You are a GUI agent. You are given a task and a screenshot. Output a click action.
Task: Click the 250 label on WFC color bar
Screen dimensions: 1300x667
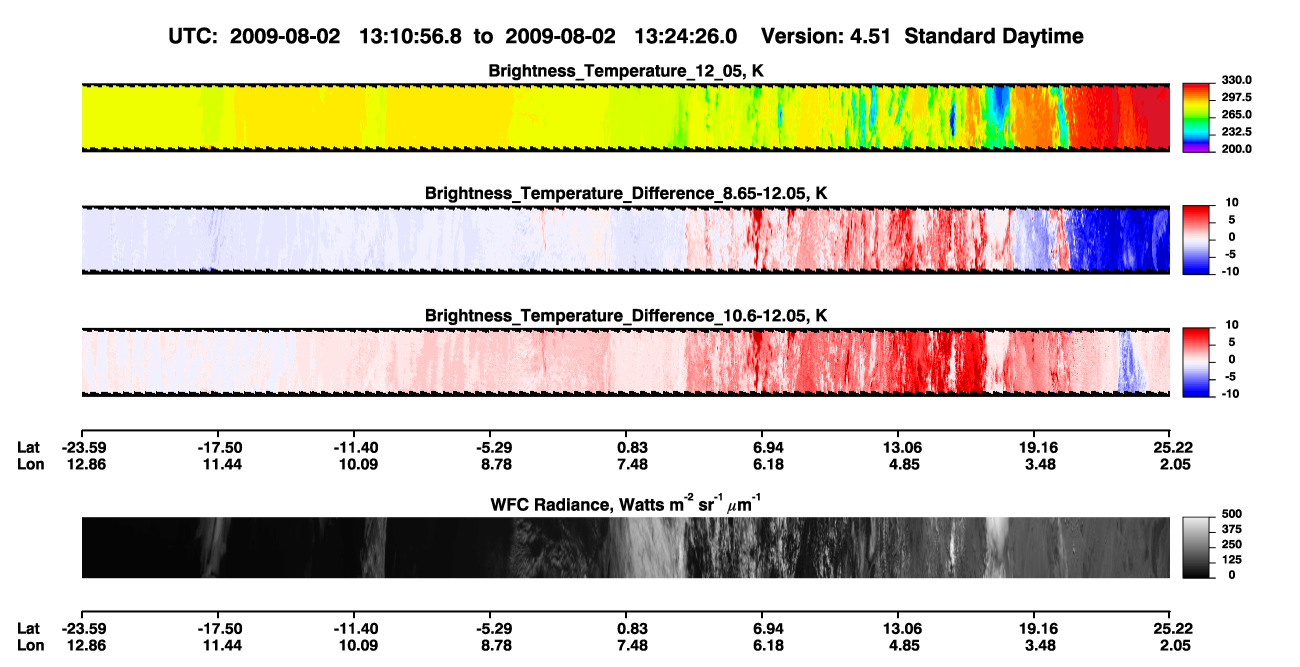(x=1230, y=544)
